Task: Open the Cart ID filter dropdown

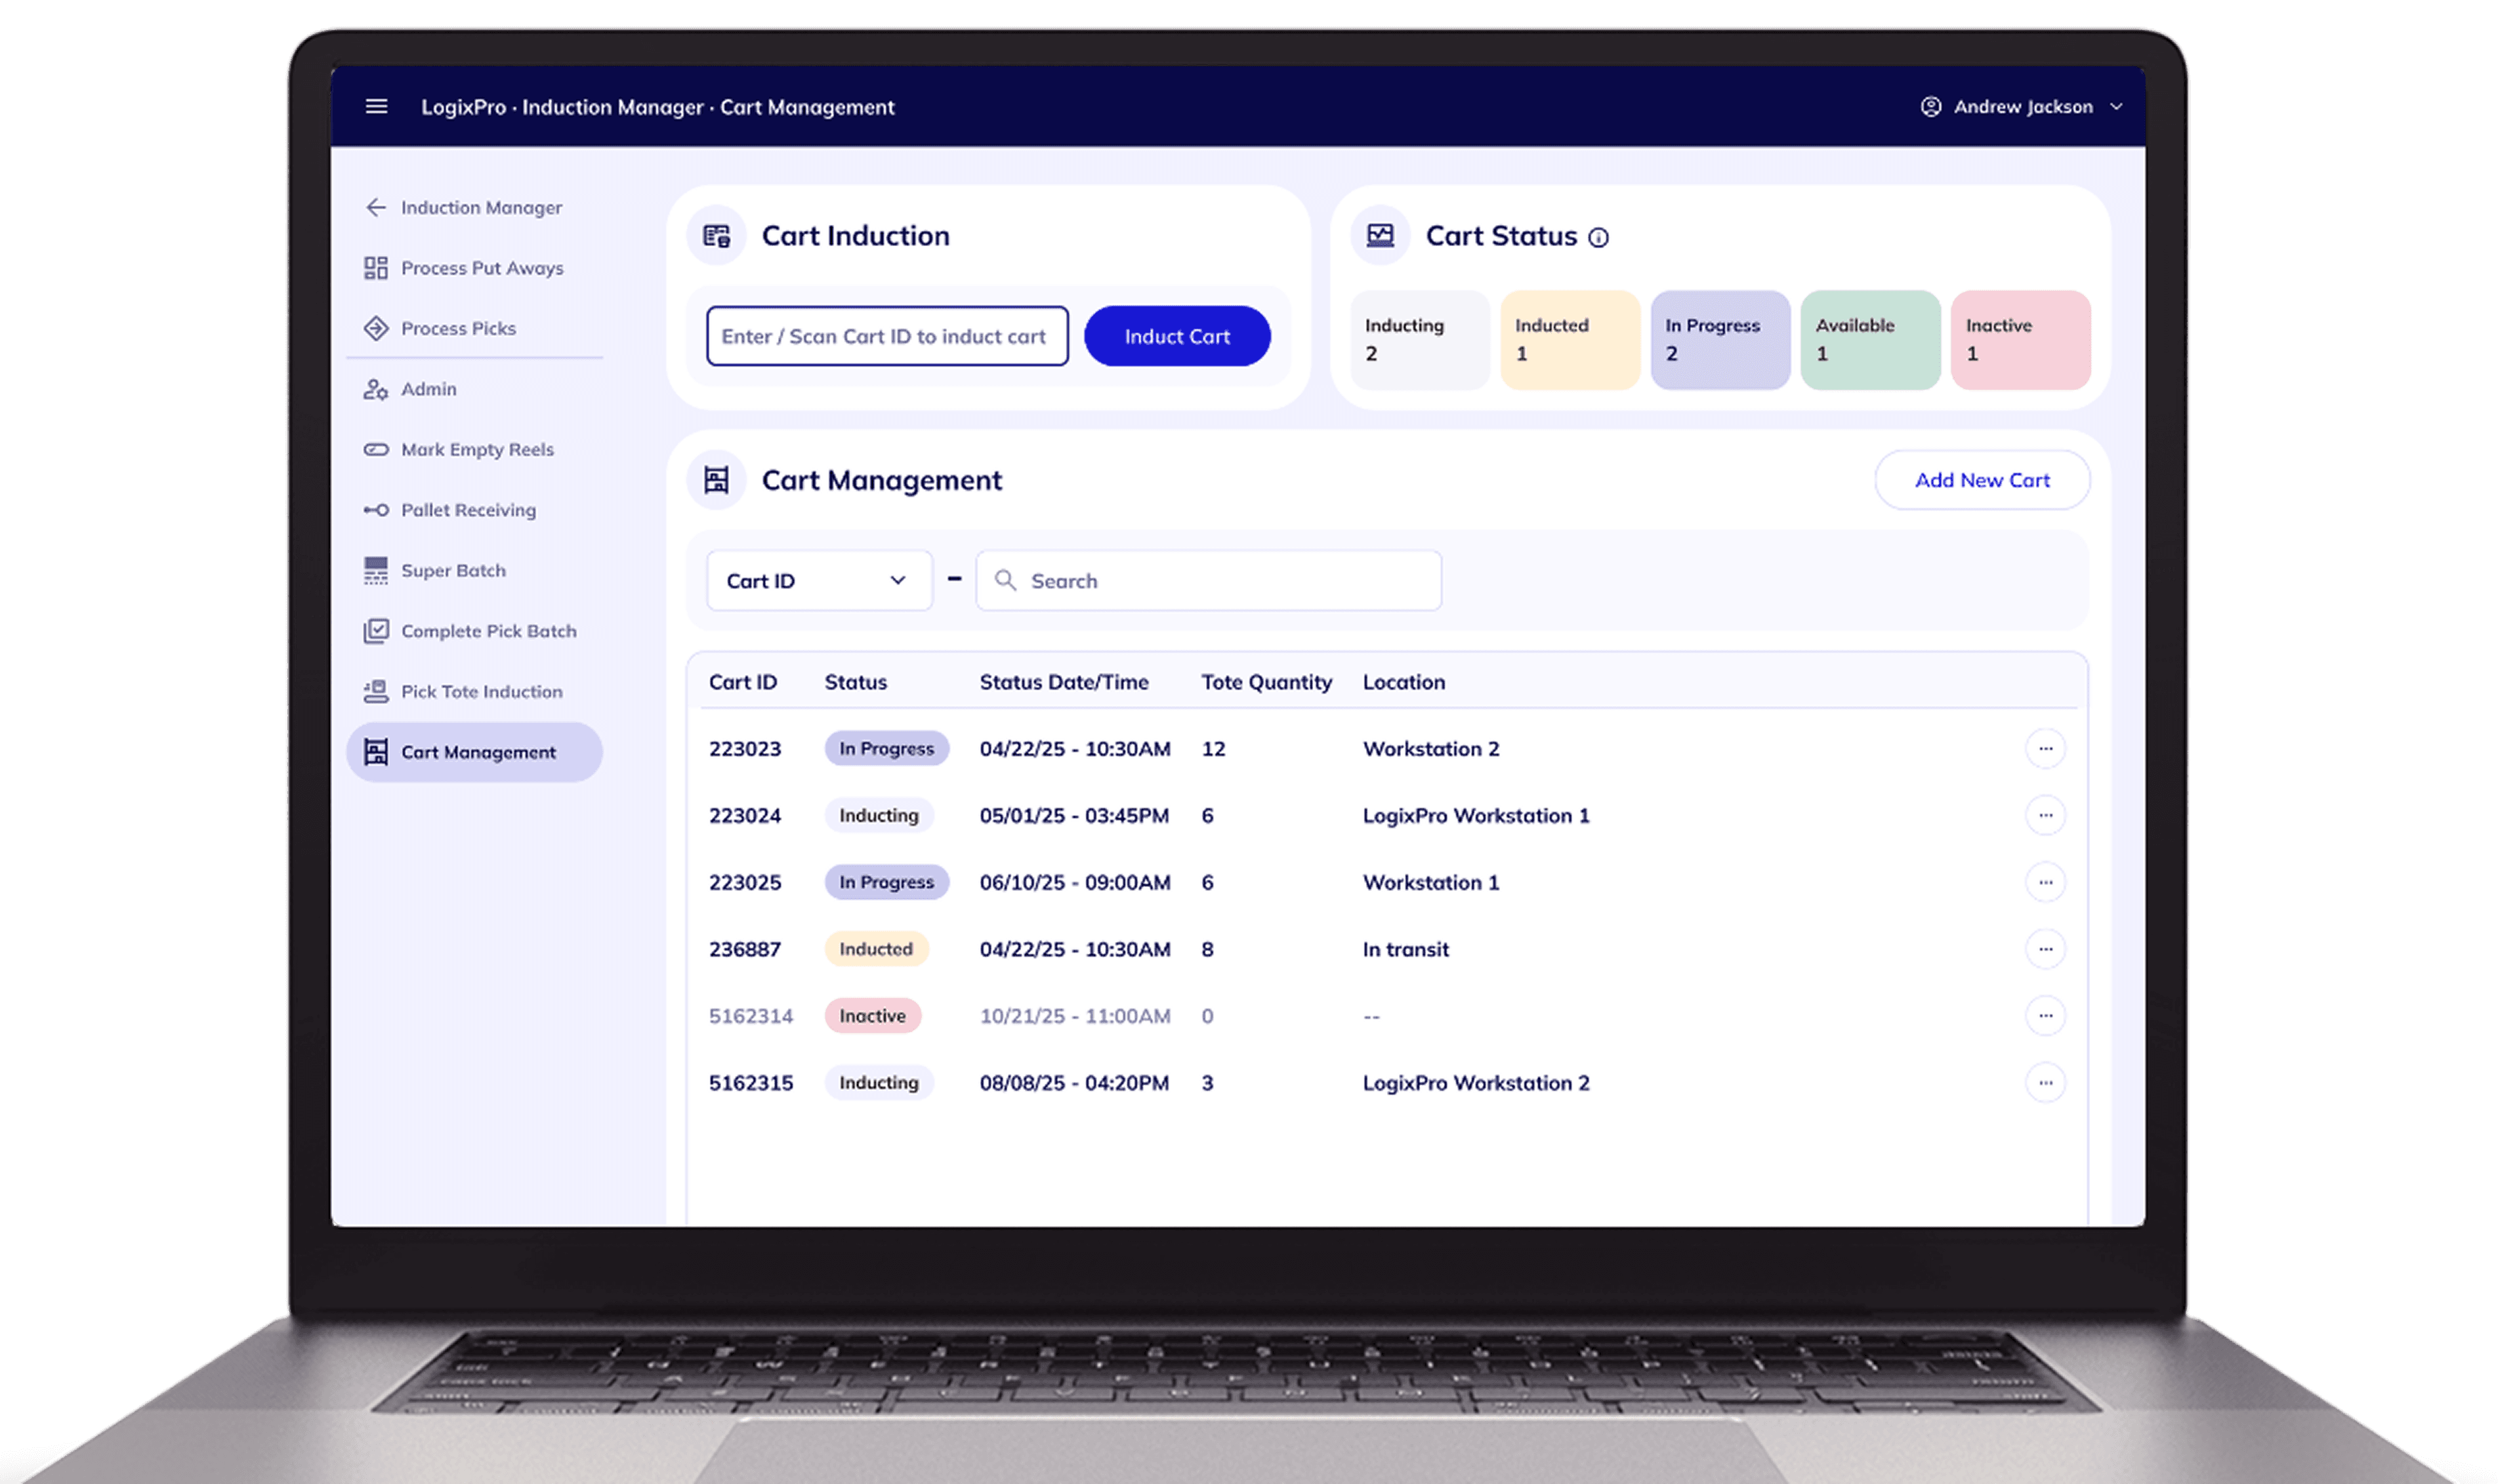Action: (819, 580)
